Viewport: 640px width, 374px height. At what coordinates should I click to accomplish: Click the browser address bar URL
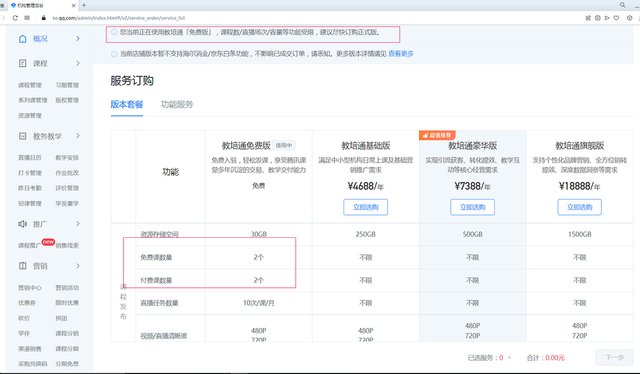click(119, 18)
